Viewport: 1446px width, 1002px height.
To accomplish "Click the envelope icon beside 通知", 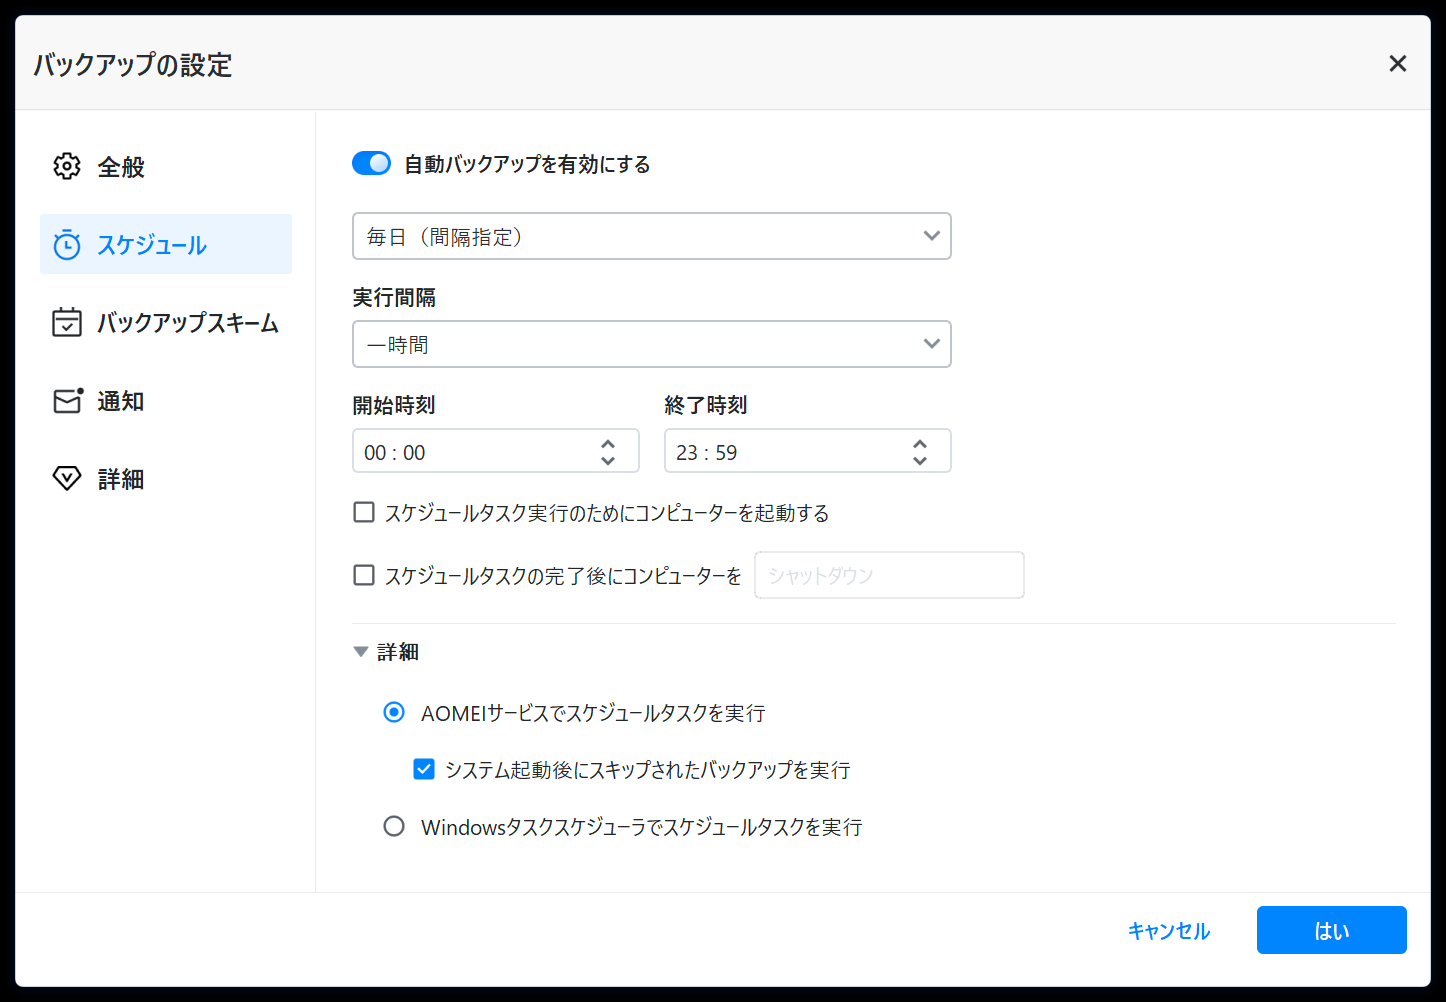I will point(67,401).
